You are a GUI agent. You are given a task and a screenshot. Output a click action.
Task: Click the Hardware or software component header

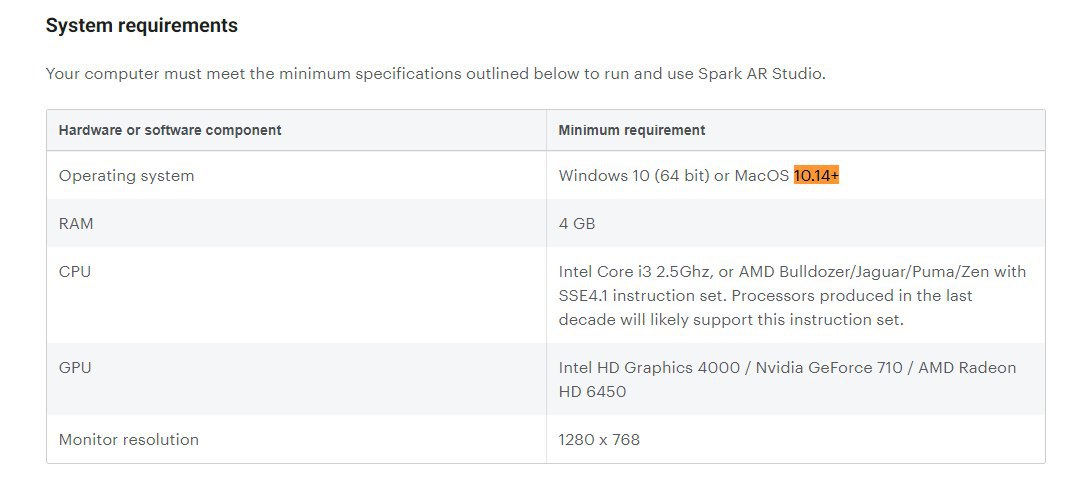tap(170, 130)
